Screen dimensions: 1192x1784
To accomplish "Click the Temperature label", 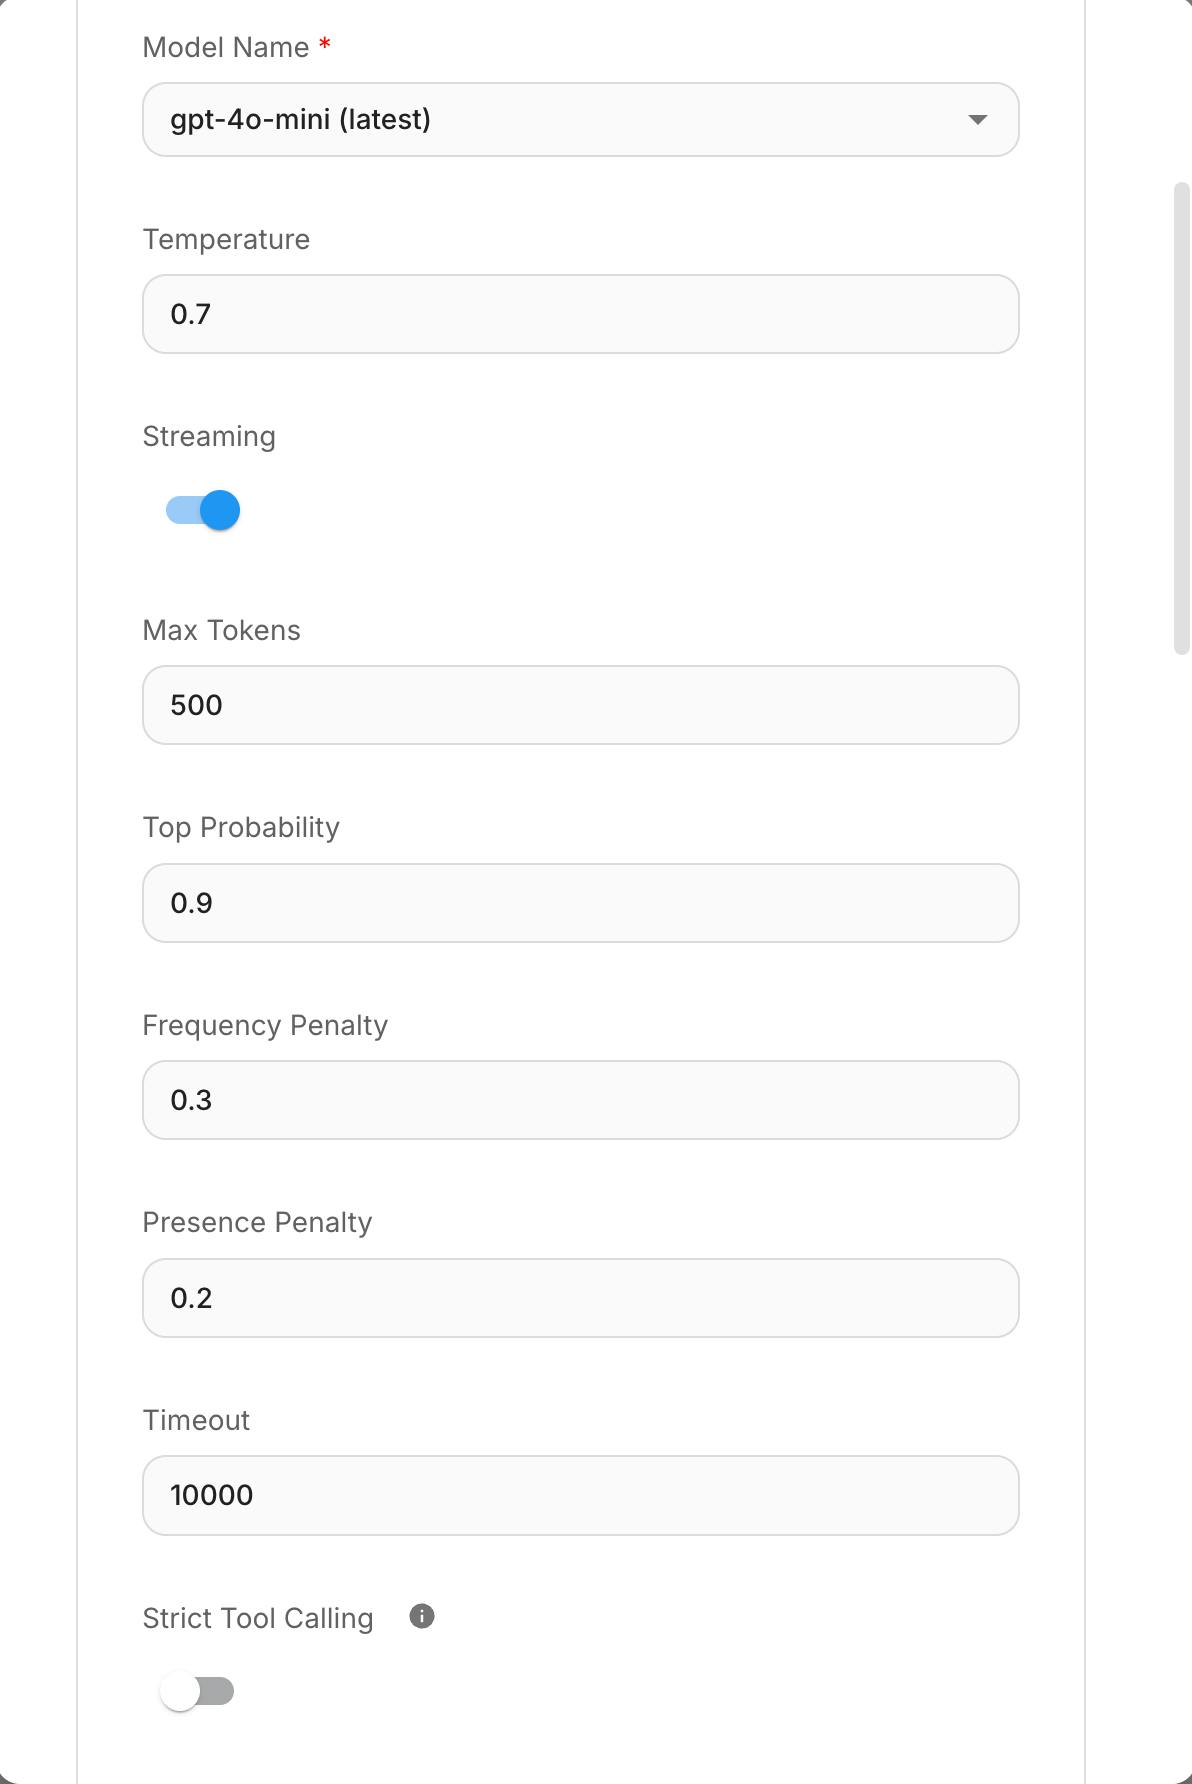I will coord(226,240).
